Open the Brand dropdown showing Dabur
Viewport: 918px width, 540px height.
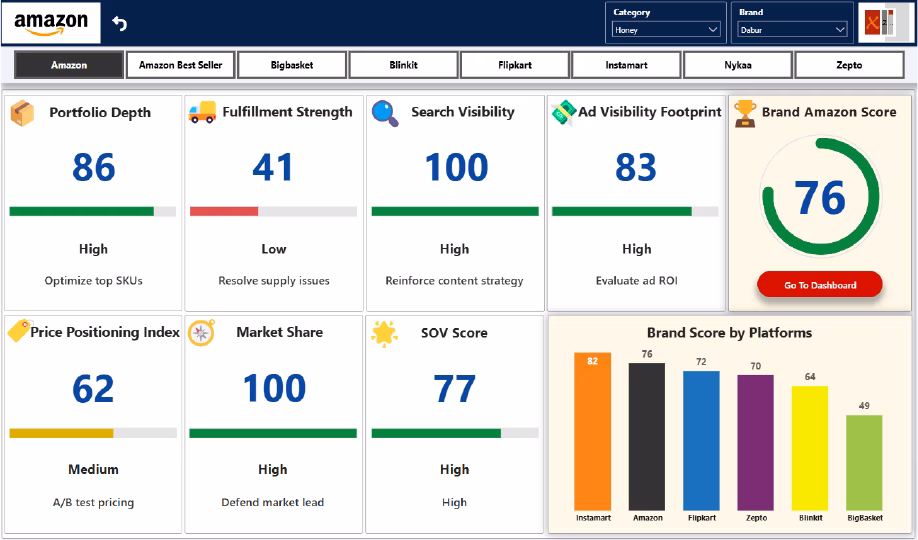click(792, 29)
